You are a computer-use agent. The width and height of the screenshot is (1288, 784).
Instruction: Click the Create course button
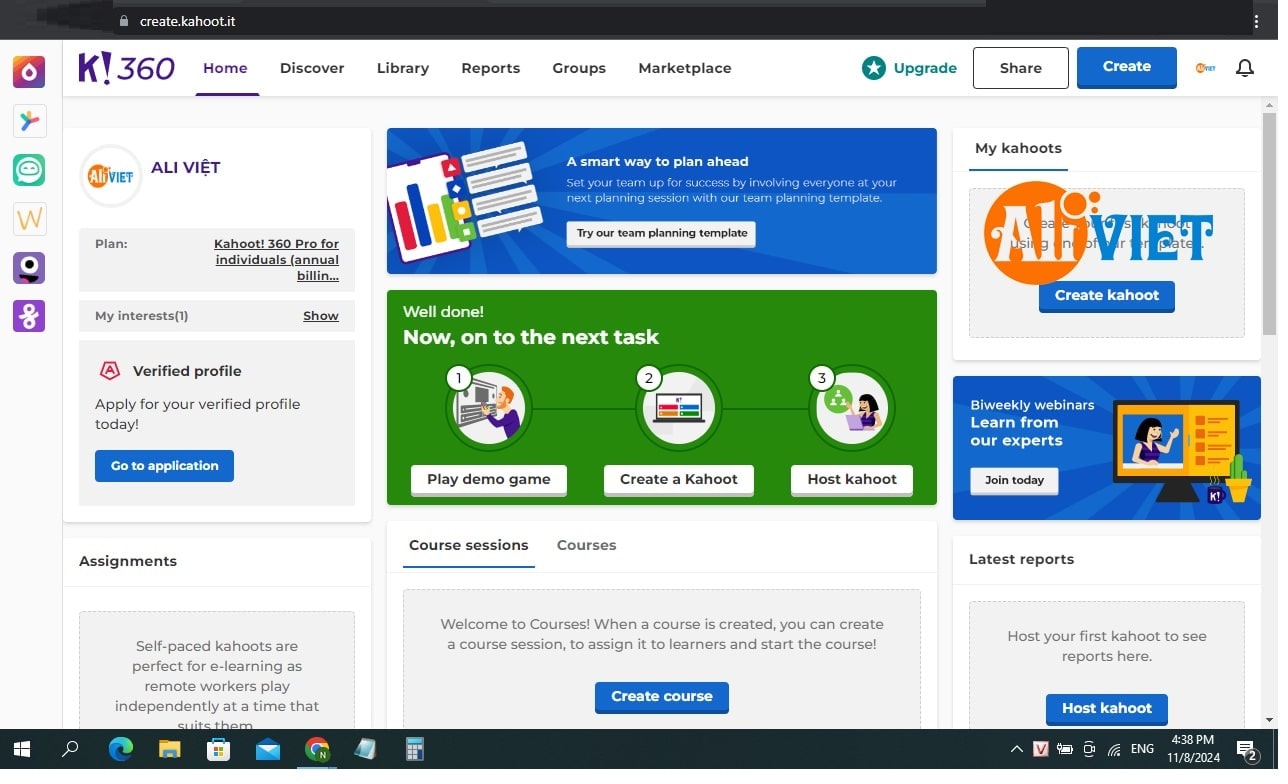click(x=662, y=696)
